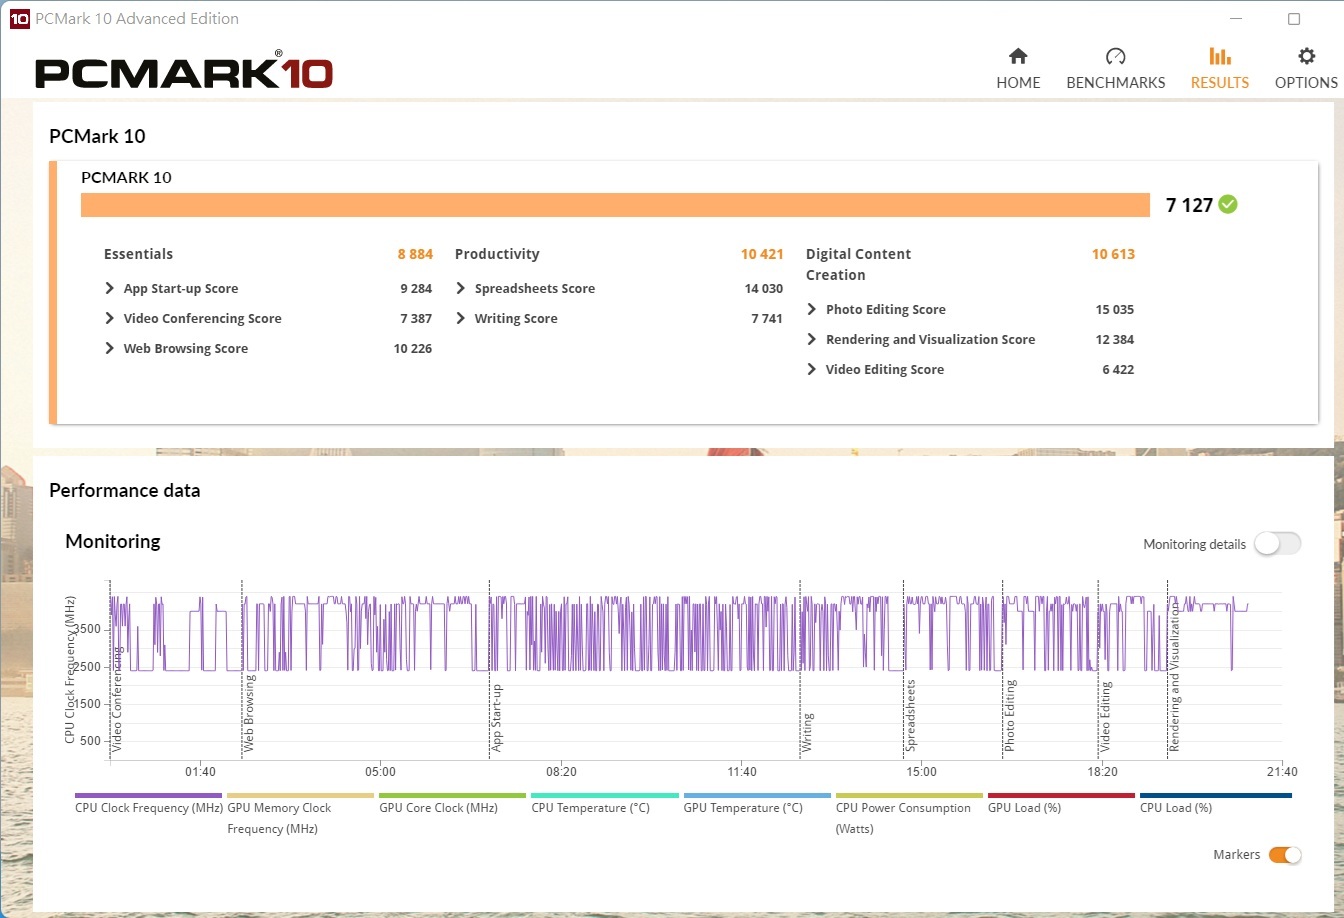Click the Photo Editing marker on chart
The width and height of the screenshot is (1344, 918).
(1009, 716)
